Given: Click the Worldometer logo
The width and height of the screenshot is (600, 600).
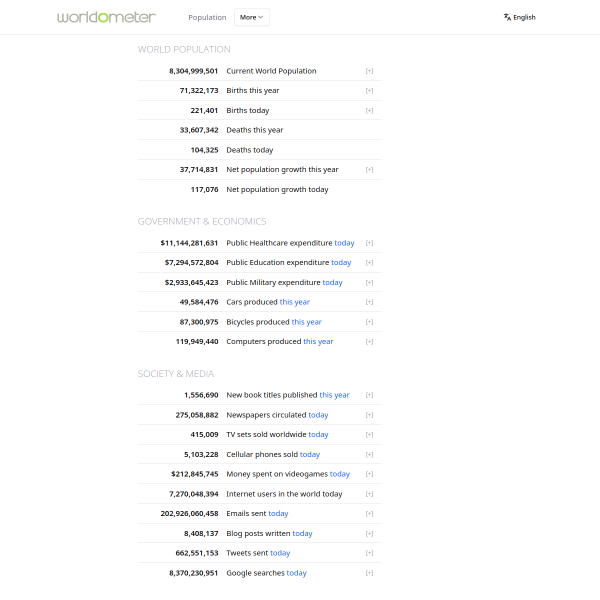Looking at the screenshot, I should pos(106,17).
